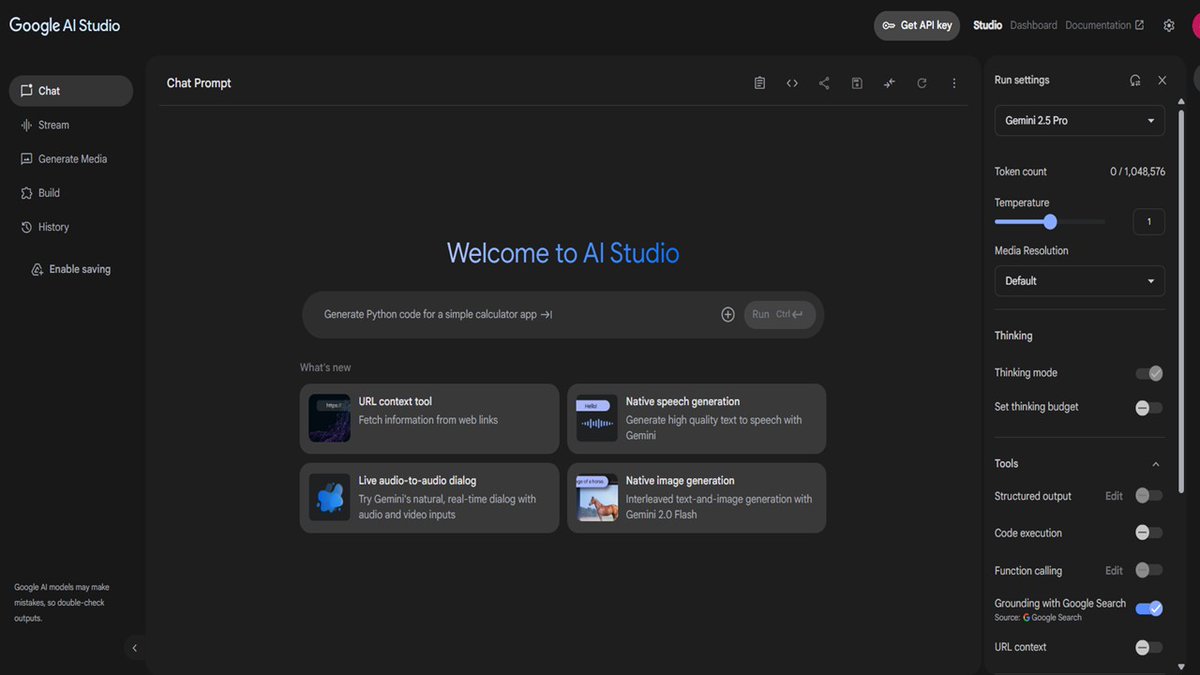Viewport: 1200px width, 675px height.
Task: Click the Build icon in the sidebar
Action: 27,193
